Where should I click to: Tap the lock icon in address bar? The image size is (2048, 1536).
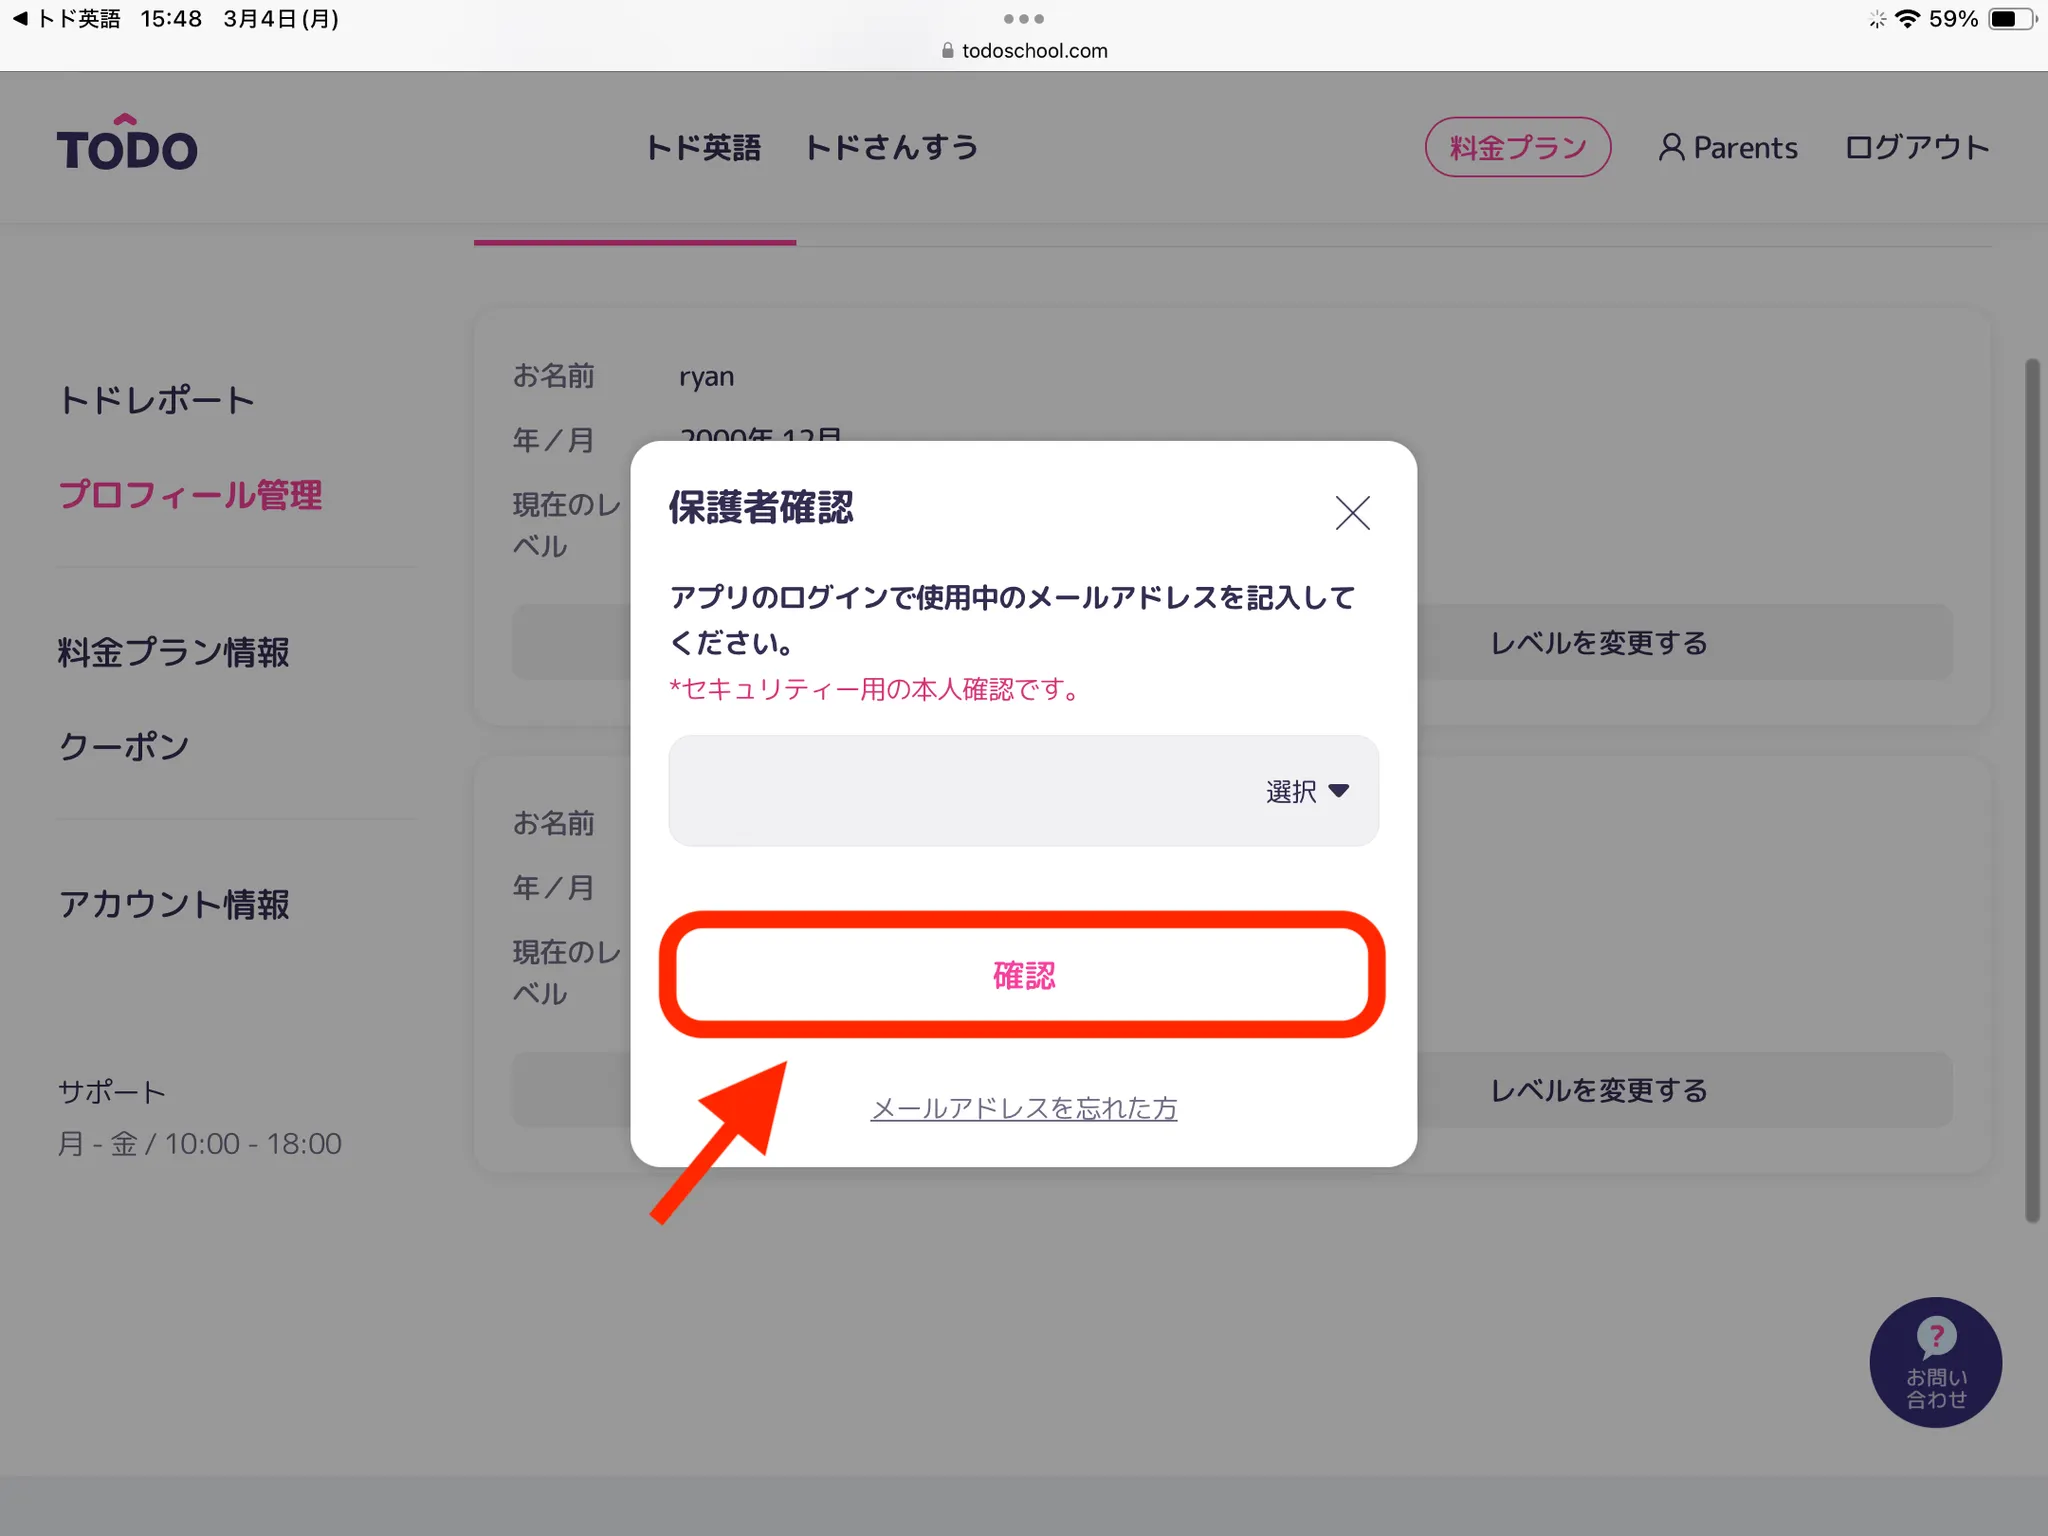pyautogui.click(x=948, y=51)
